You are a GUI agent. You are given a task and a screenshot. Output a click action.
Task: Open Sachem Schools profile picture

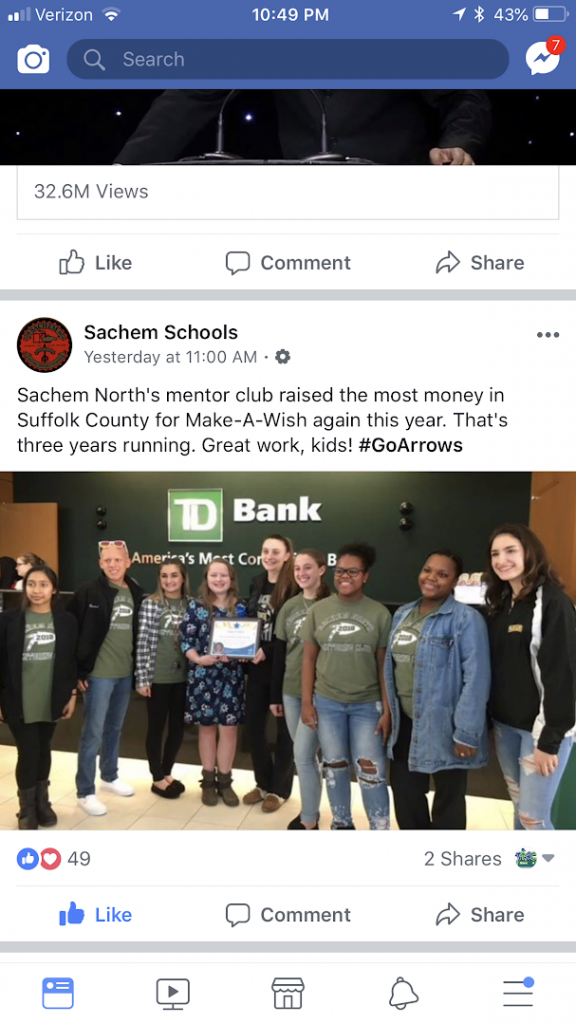click(44, 345)
